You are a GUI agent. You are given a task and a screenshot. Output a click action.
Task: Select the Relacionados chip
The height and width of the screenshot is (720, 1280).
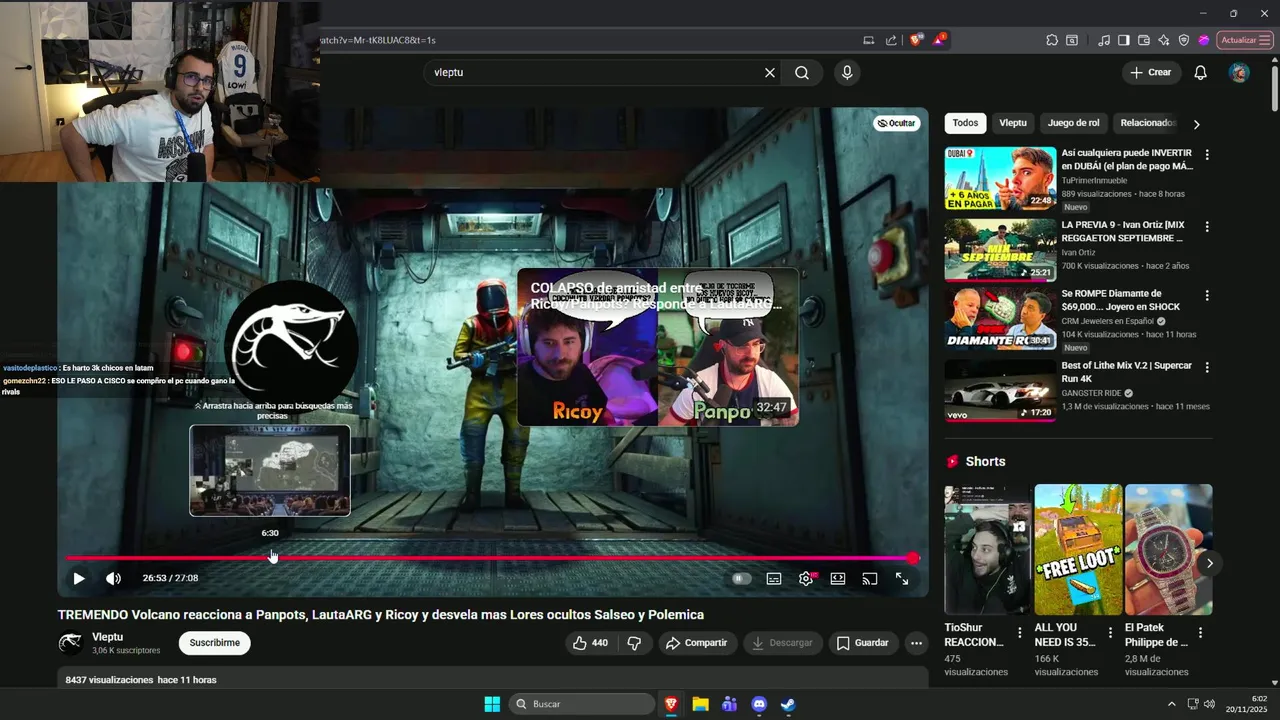pos(1146,123)
